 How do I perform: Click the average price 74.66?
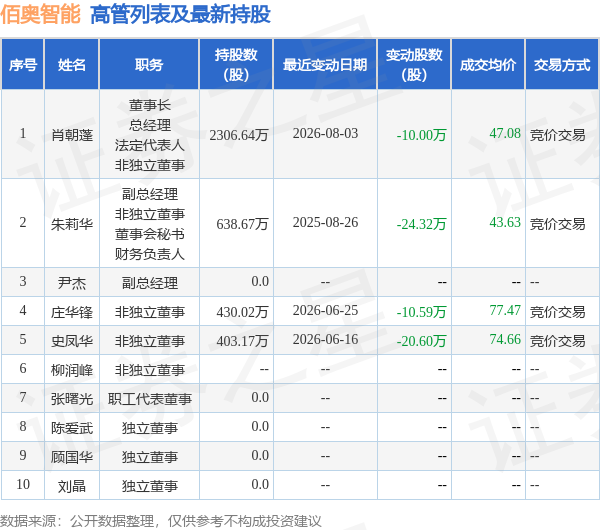505,339
